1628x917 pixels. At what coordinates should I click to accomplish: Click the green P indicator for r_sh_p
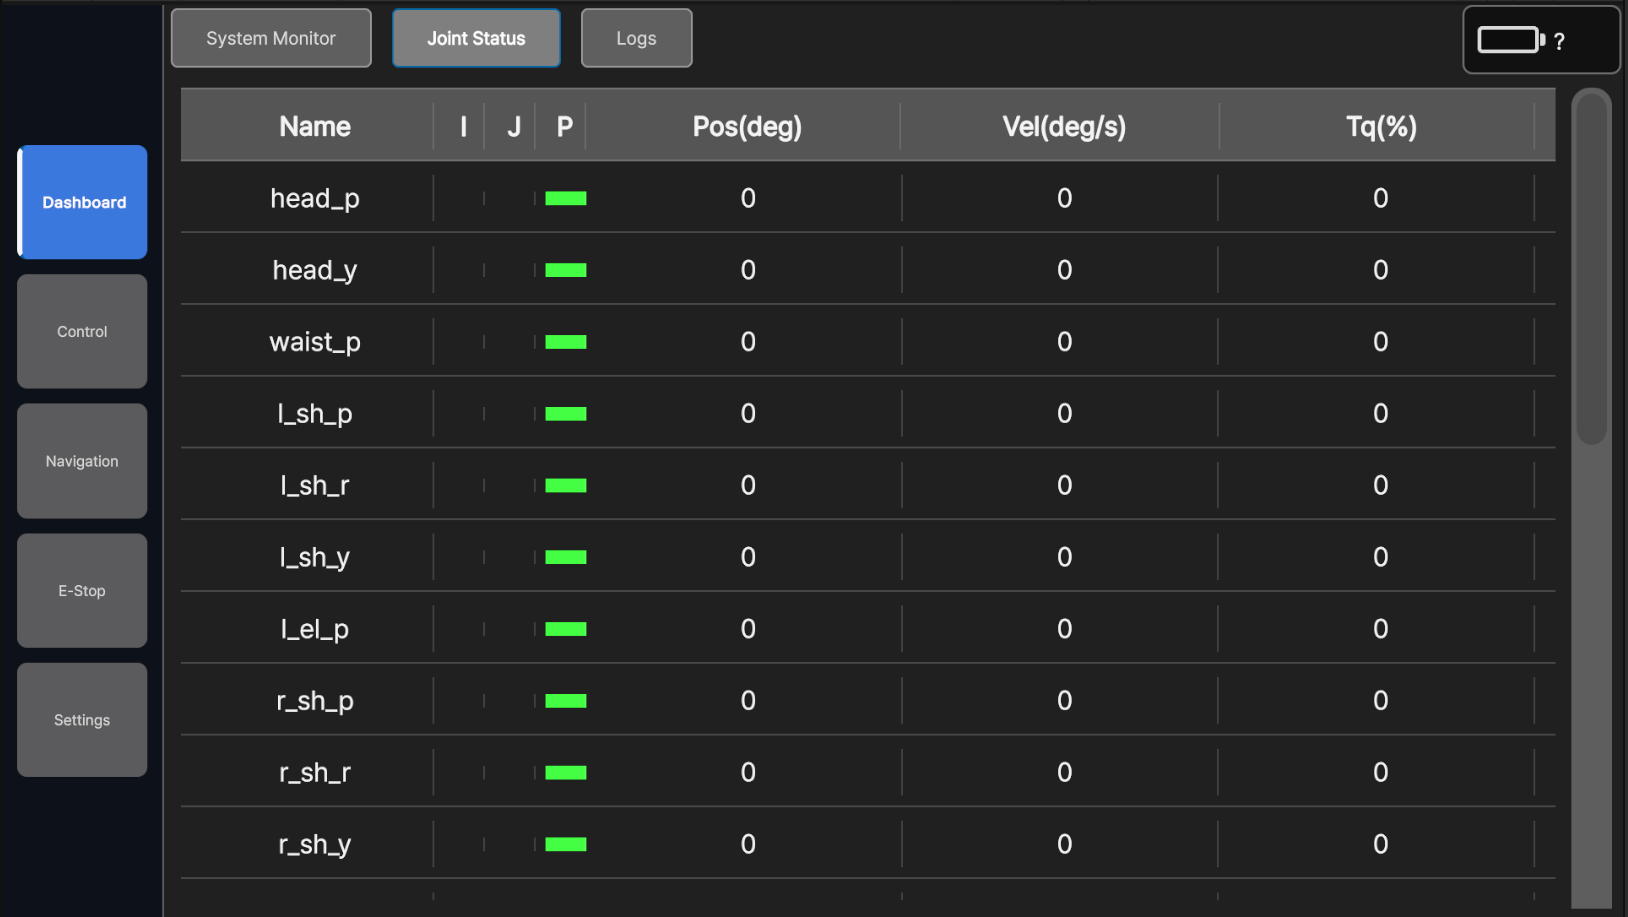(x=565, y=701)
